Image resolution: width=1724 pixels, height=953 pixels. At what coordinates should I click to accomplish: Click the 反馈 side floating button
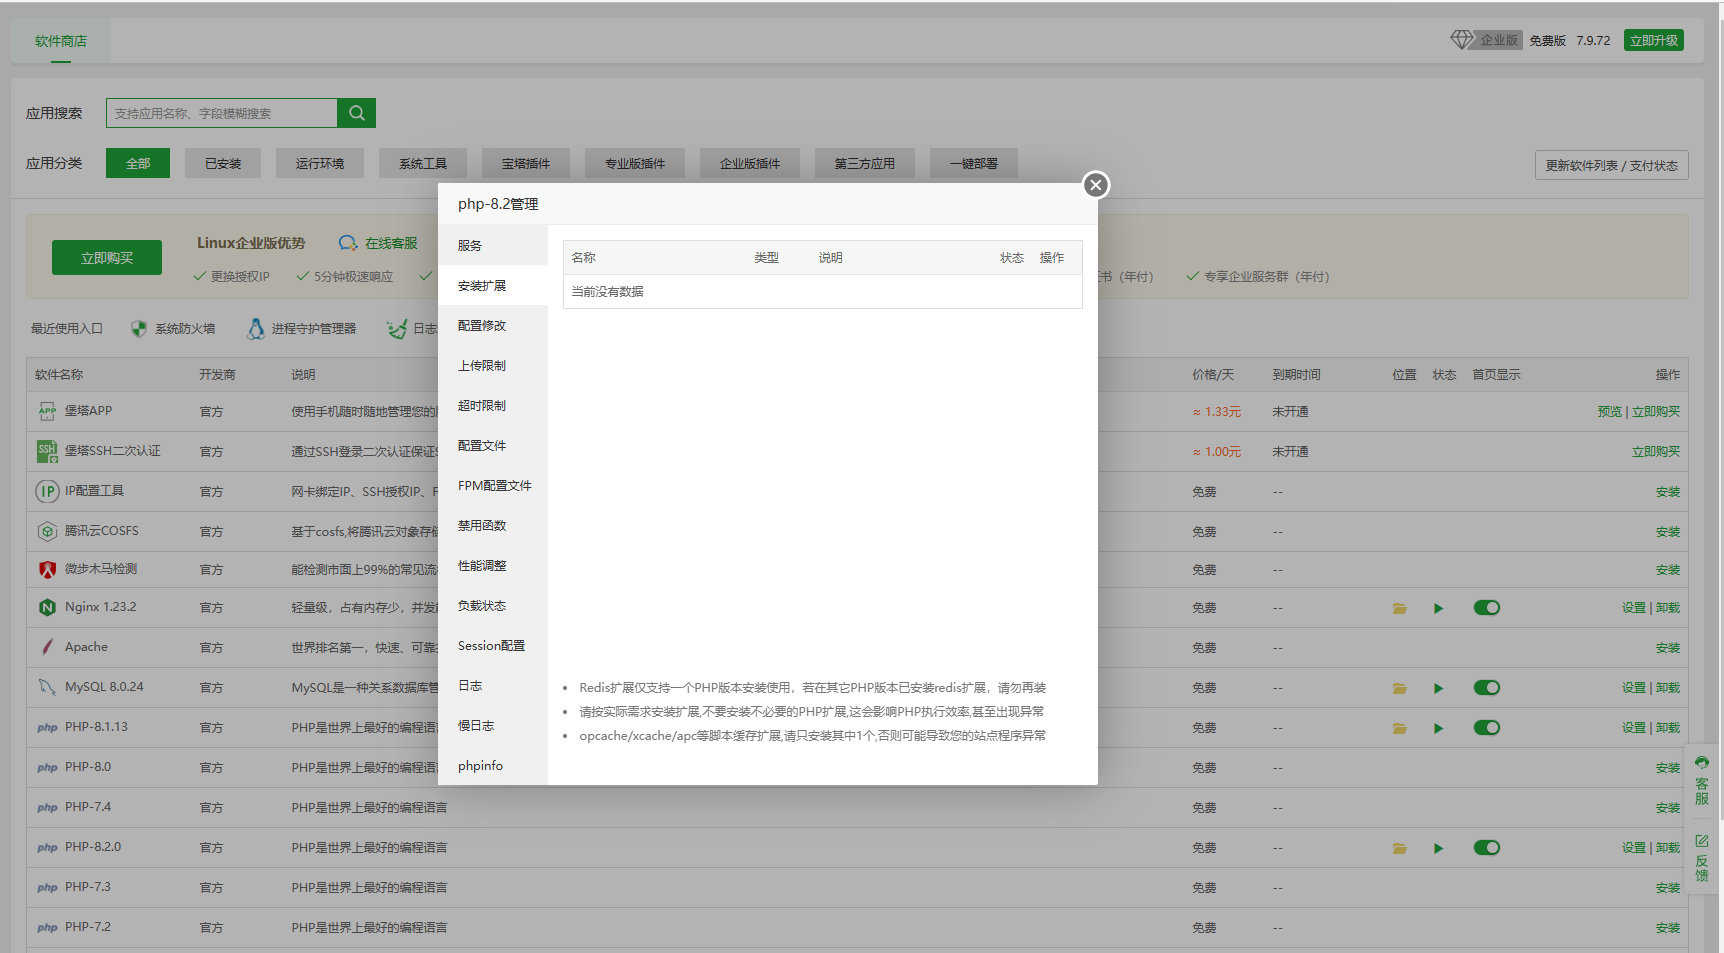(1702, 857)
